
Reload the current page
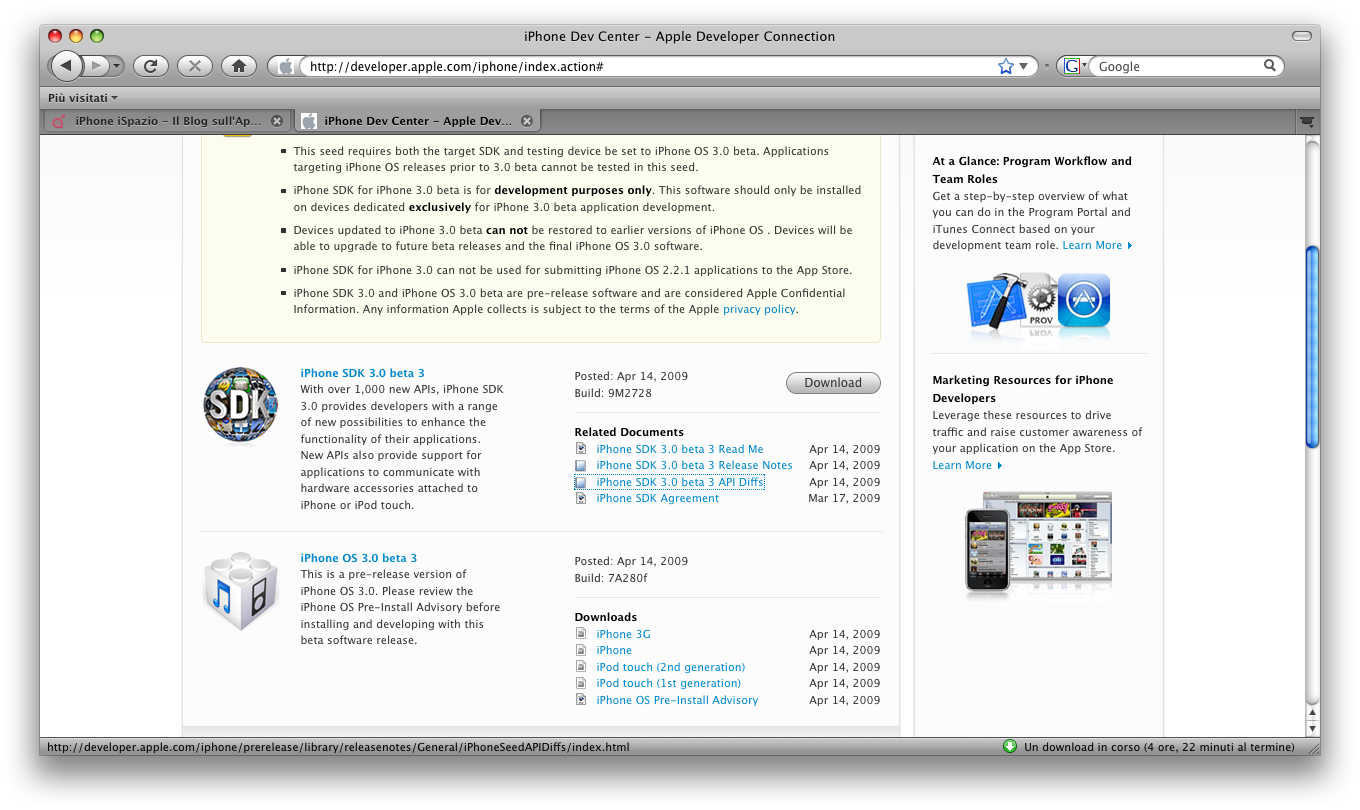pyautogui.click(x=150, y=66)
